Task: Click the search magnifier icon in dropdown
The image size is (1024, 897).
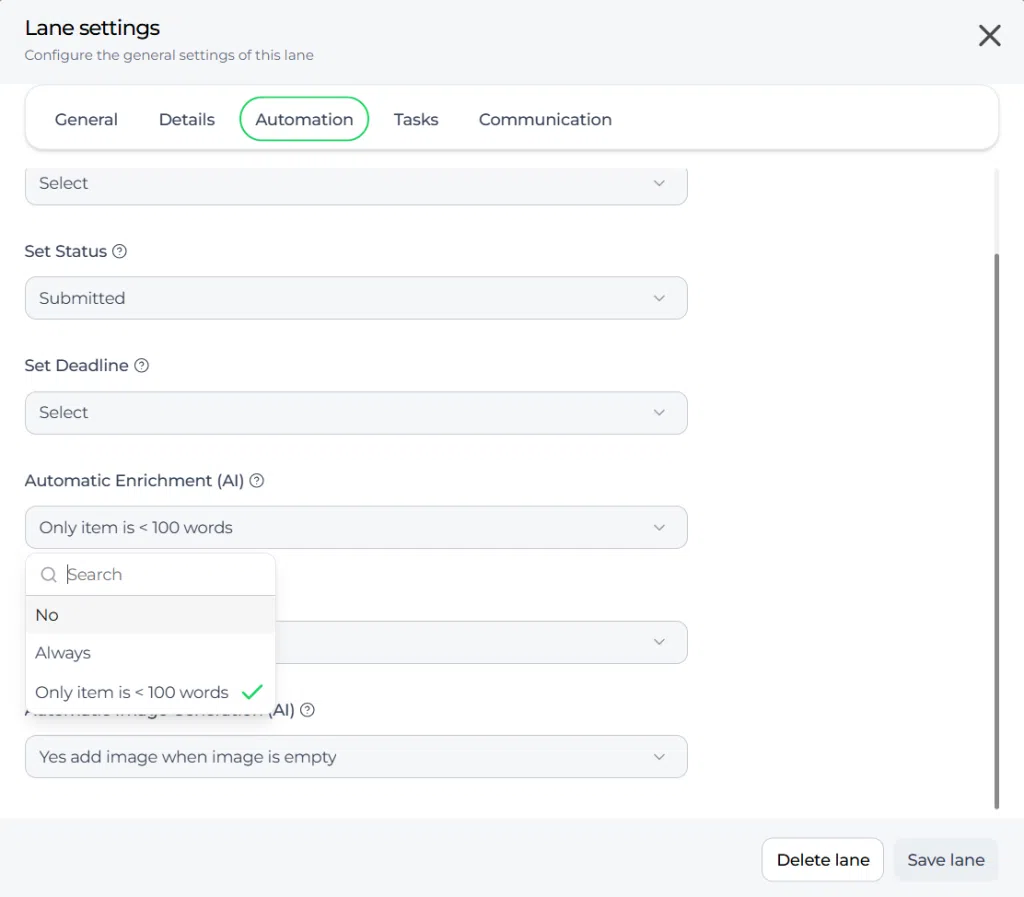Action: tap(48, 574)
